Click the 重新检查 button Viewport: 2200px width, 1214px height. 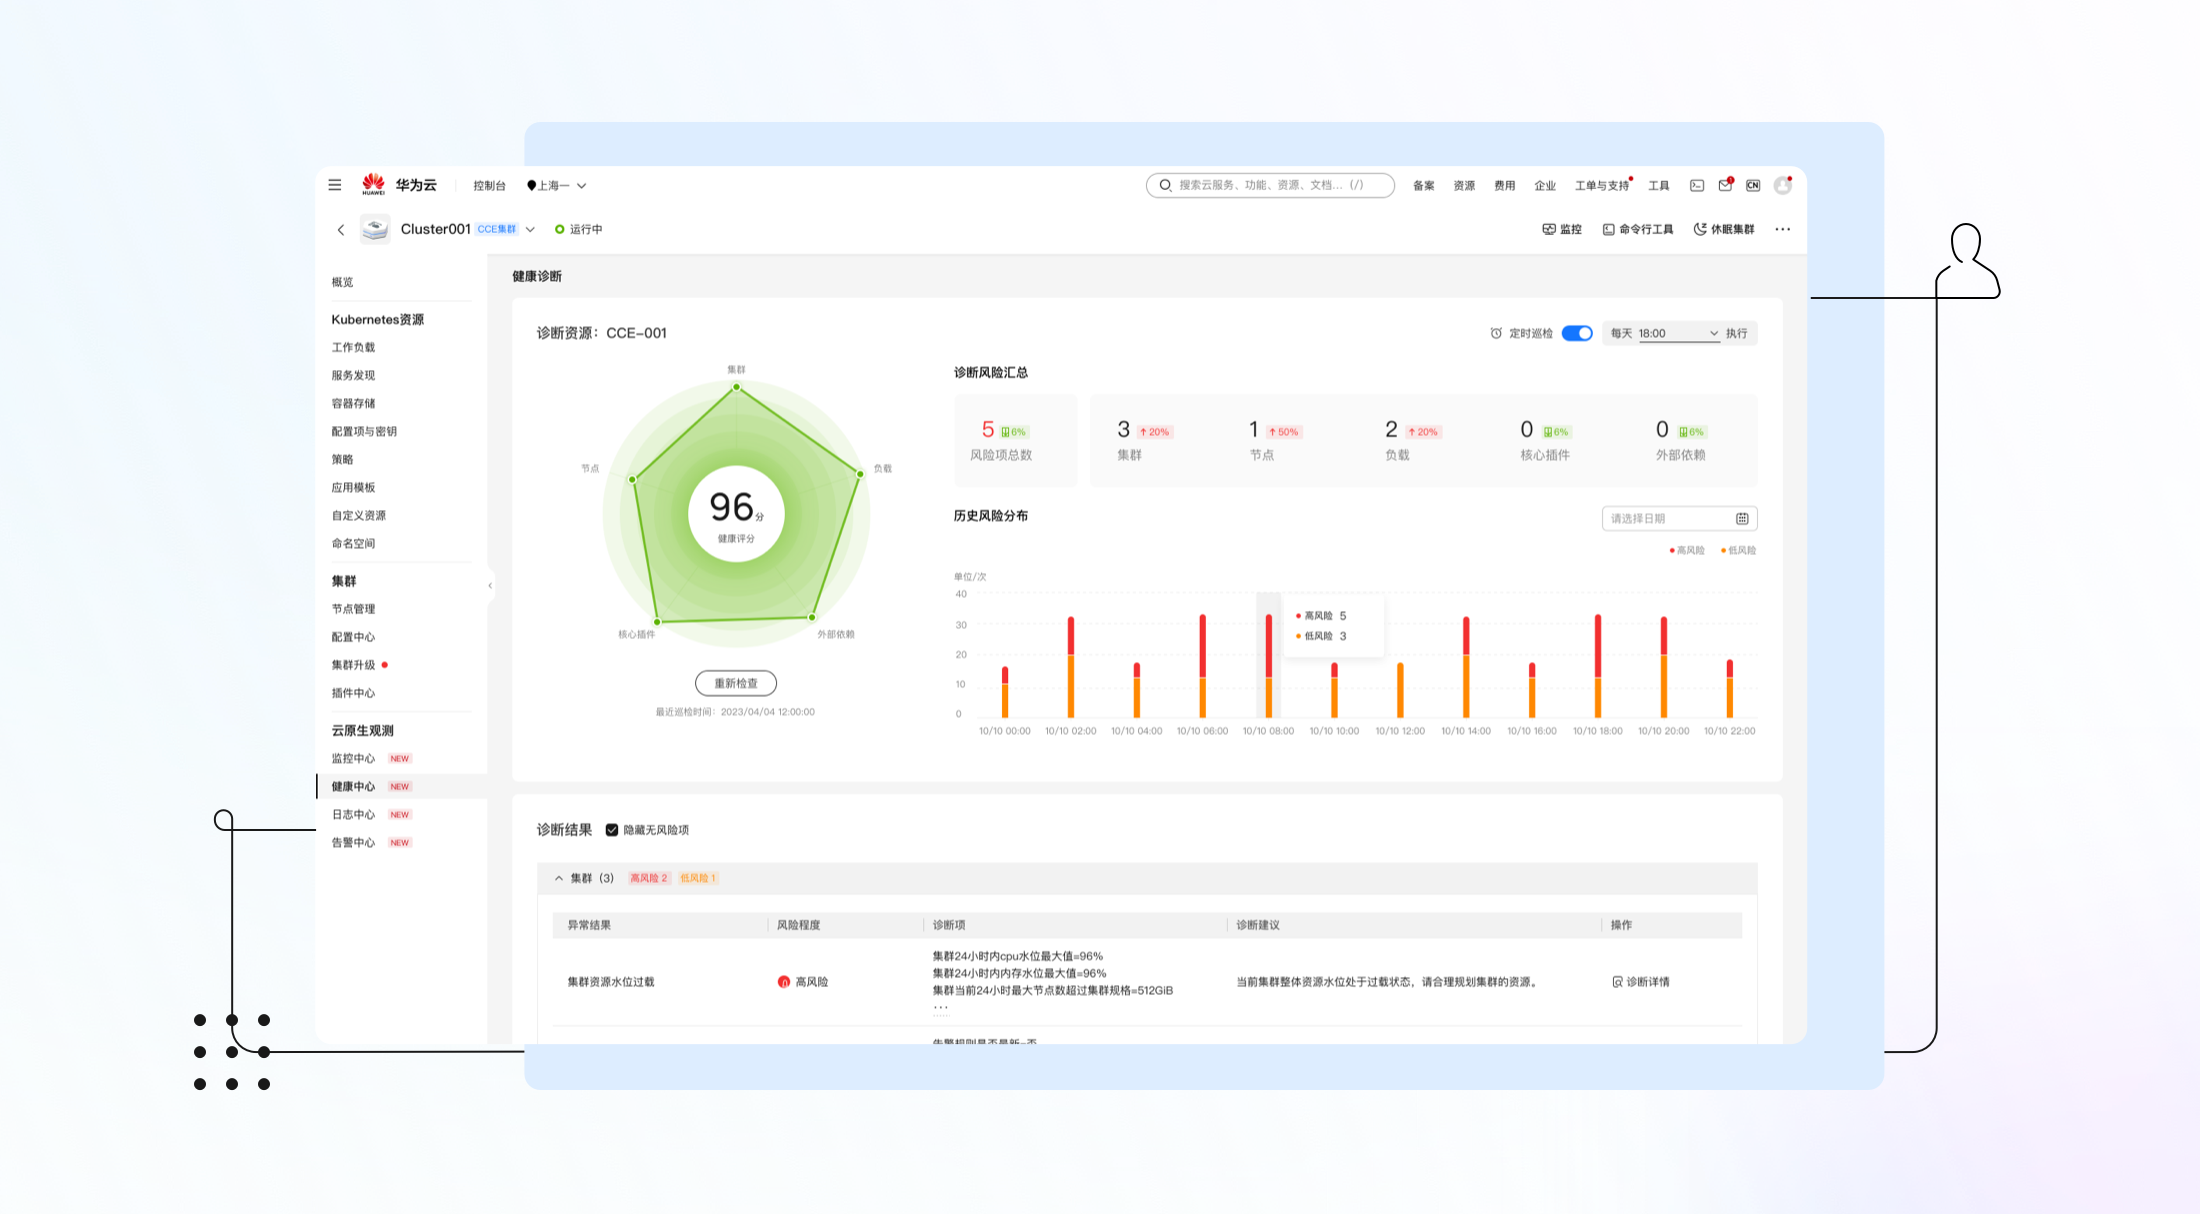[x=736, y=683]
